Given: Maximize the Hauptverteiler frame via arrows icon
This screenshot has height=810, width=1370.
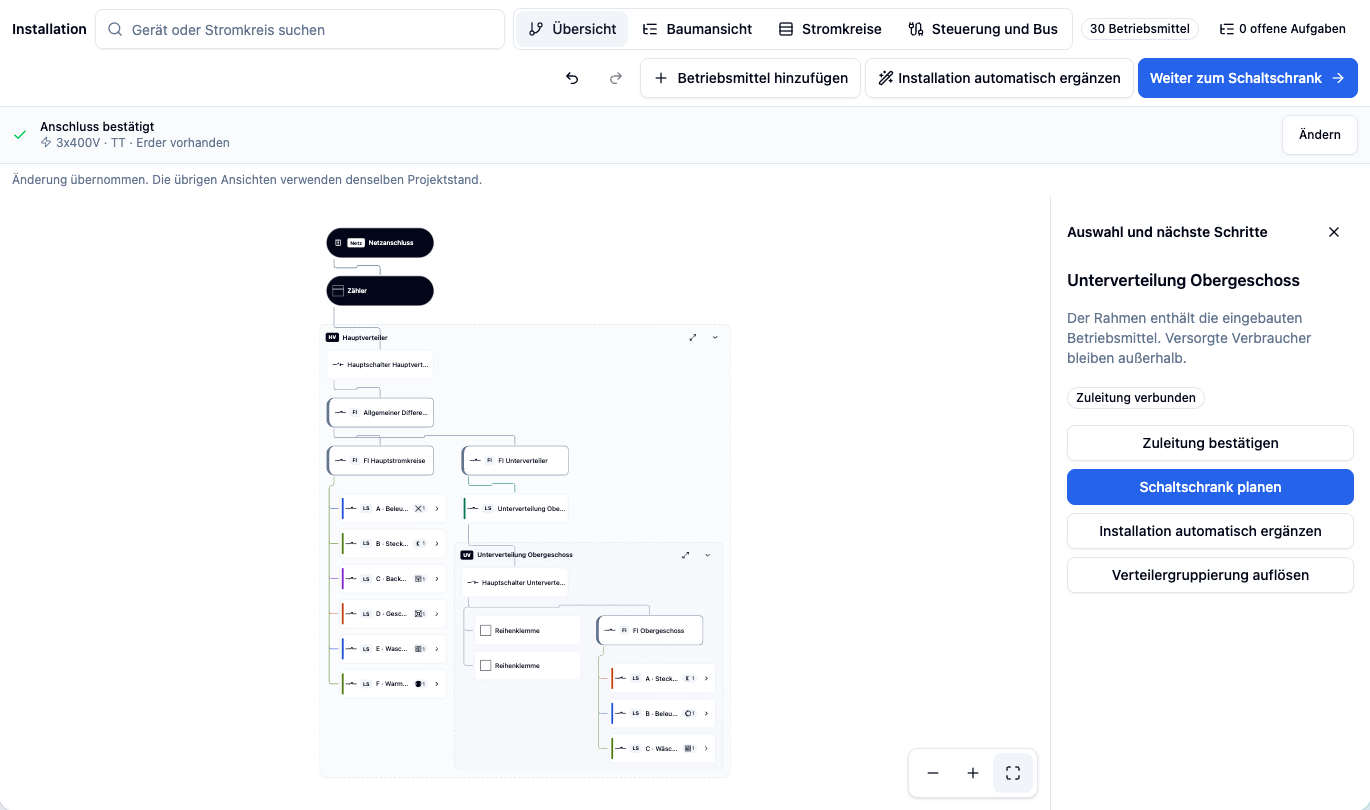Looking at the screenshot, I should click(693, 337).
